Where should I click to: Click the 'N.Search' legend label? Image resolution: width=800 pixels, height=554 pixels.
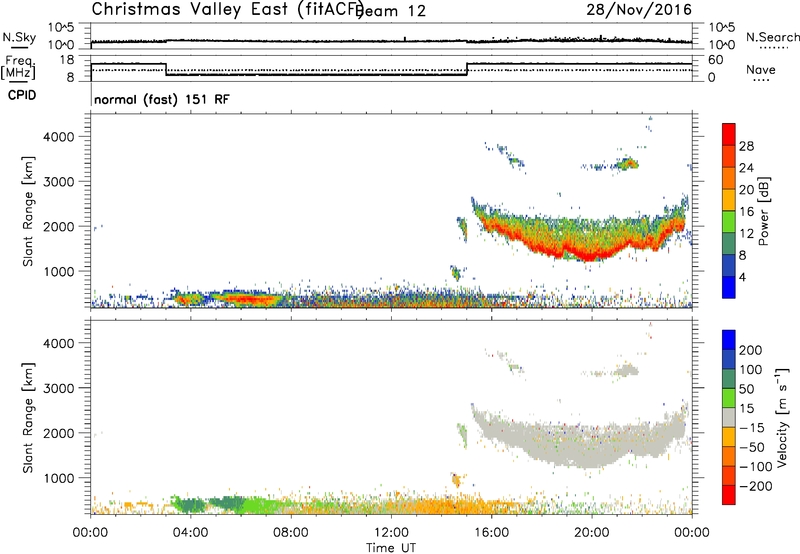[x=772, y=37]
